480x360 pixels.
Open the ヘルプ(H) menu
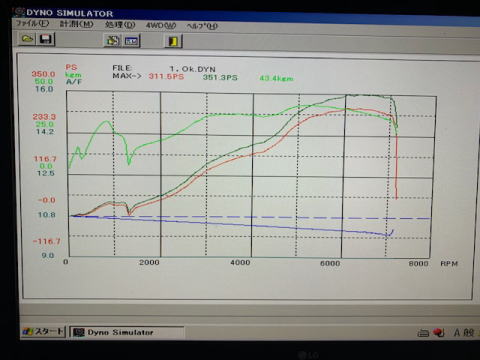coord(202,26)
